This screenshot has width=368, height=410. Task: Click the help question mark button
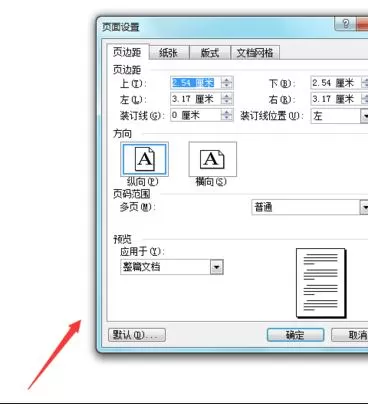click(x=345, y=24)
